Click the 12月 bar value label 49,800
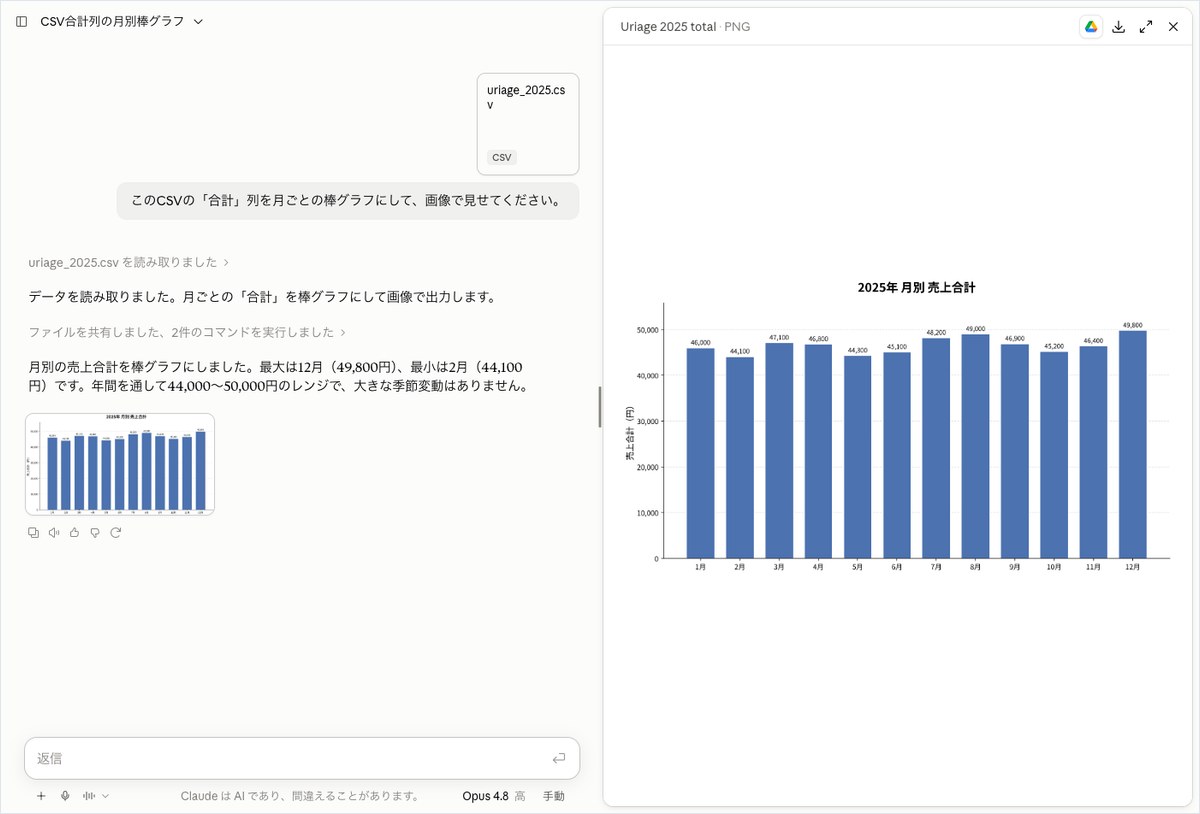Viewport: 1200px width, 814px height. coord(1132,325)
